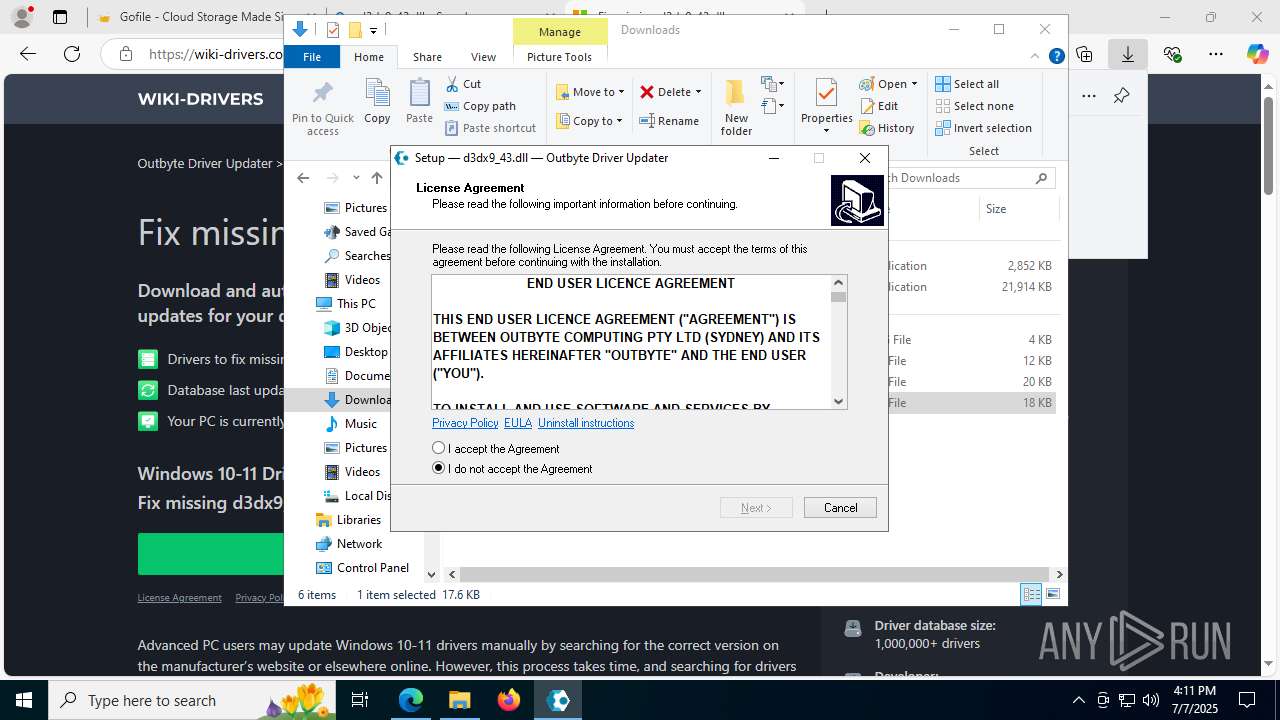Open Control Panel in navigation pane
The image size is (1280, 720).
(363, 568)
